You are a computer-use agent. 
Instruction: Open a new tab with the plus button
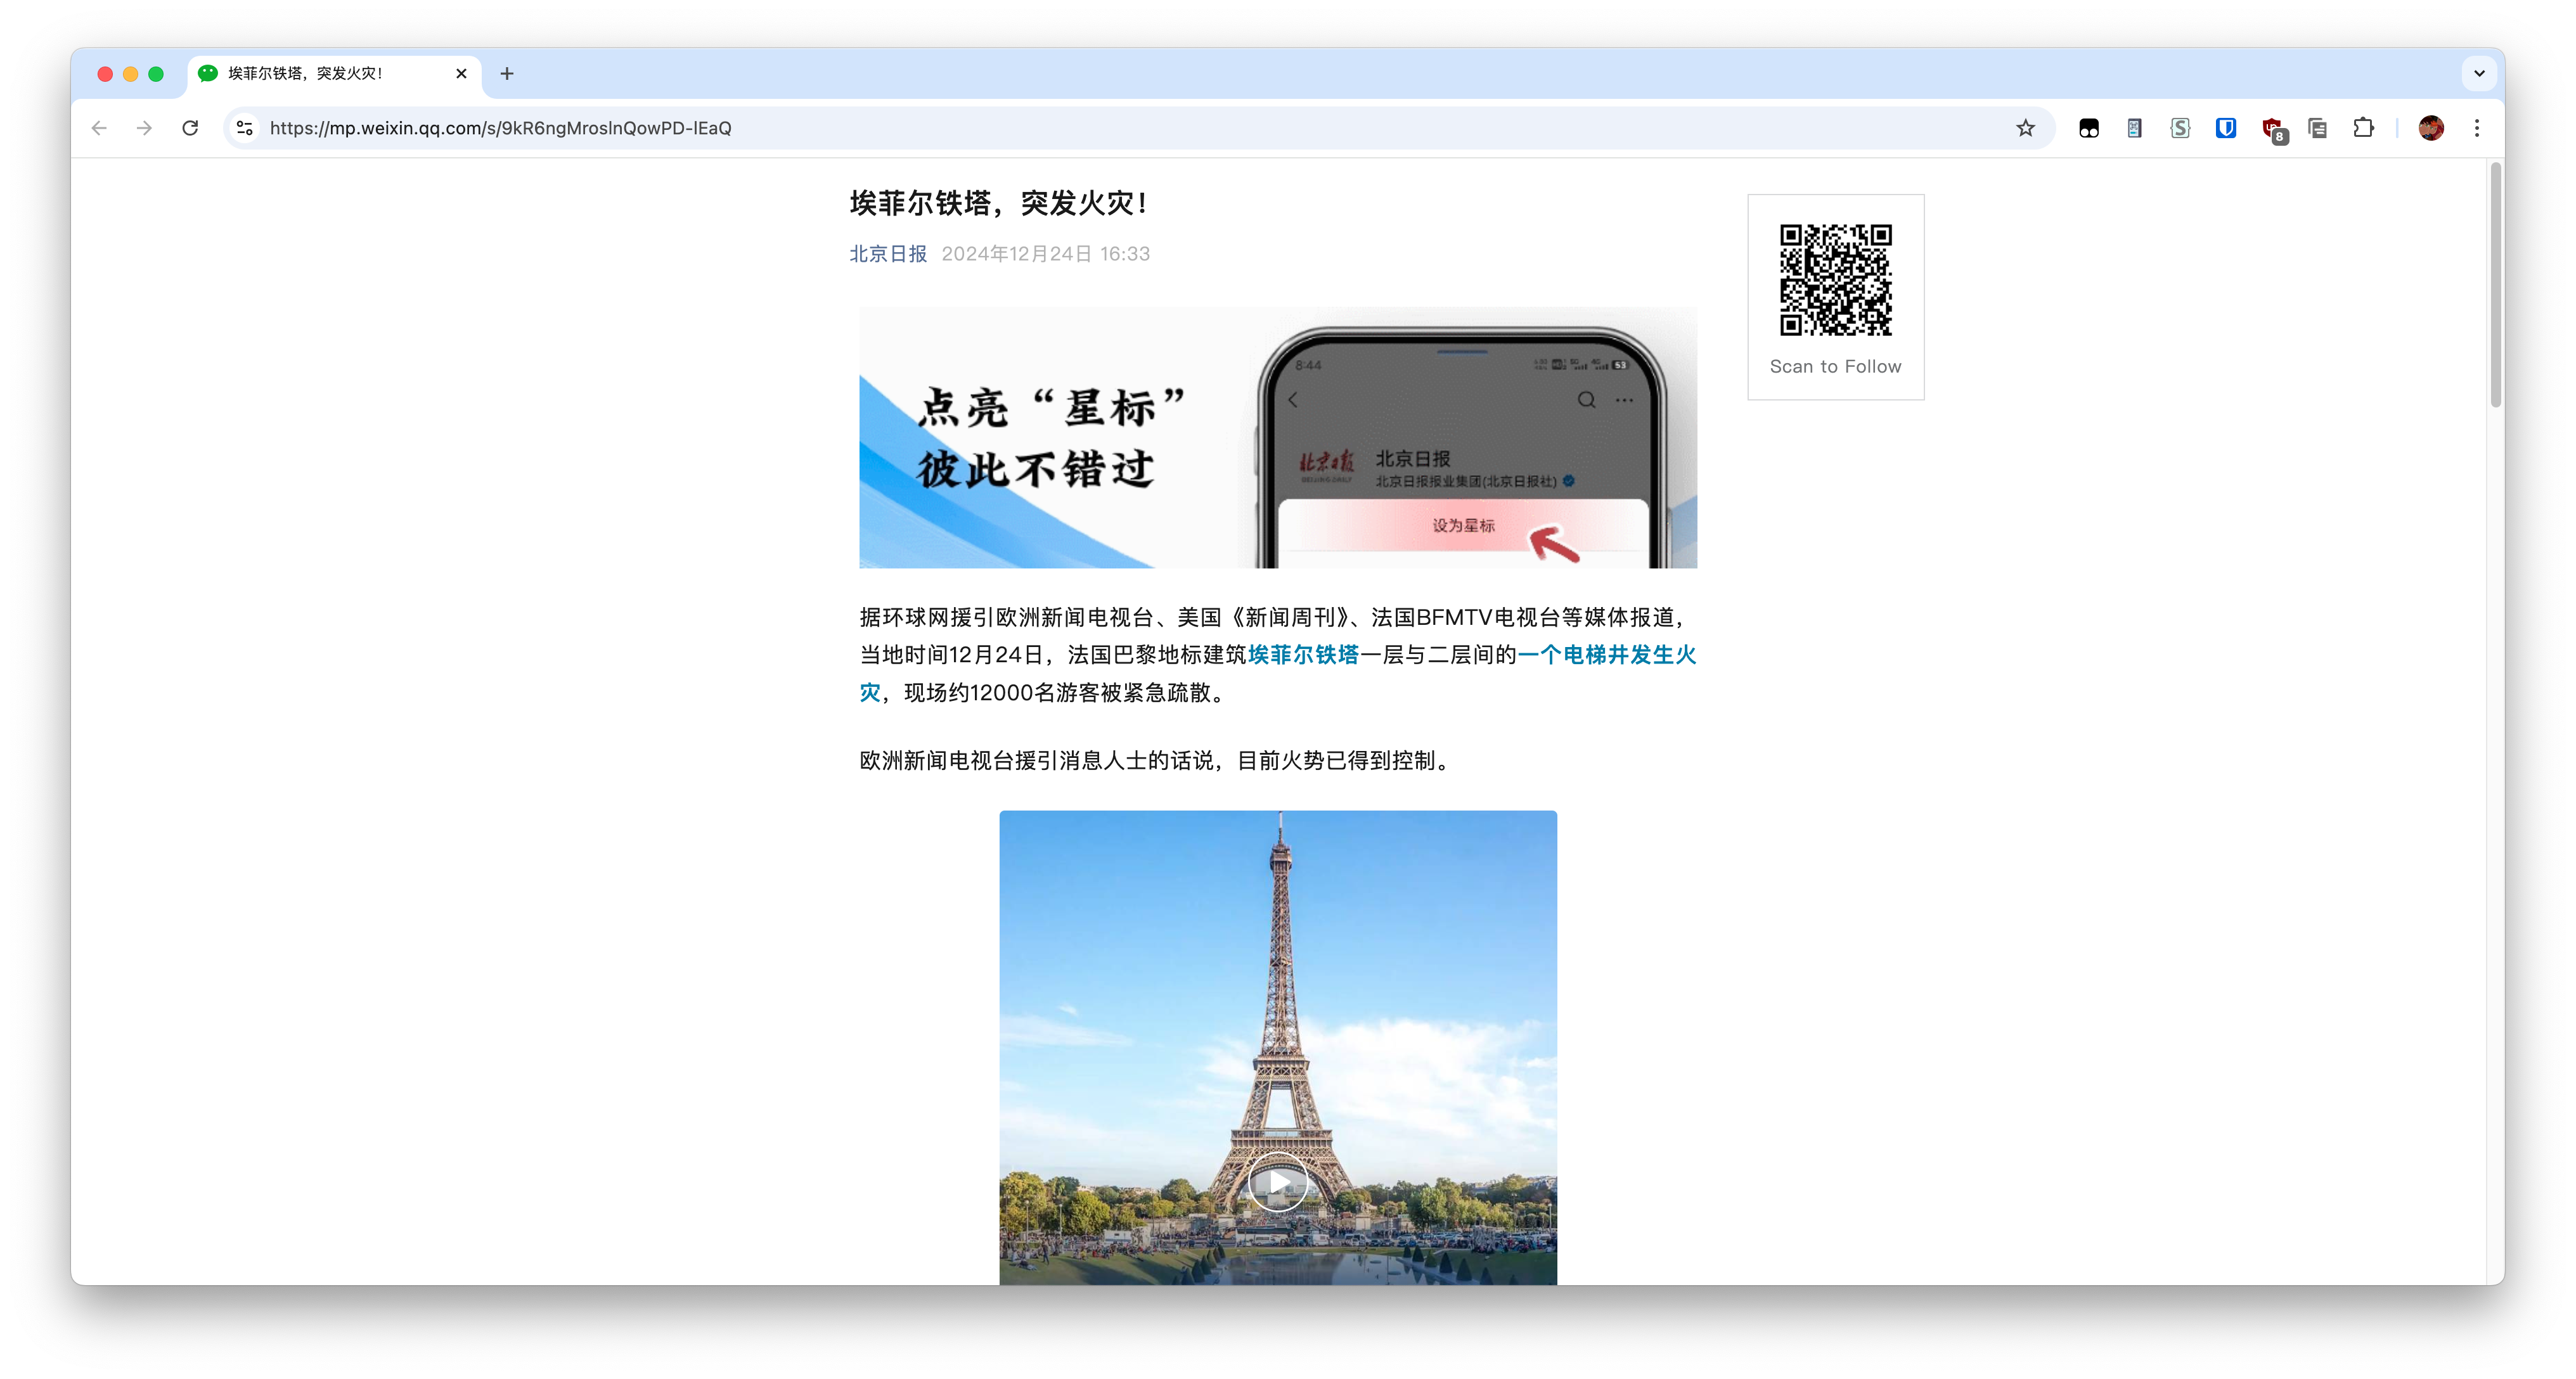coord(507,74)
